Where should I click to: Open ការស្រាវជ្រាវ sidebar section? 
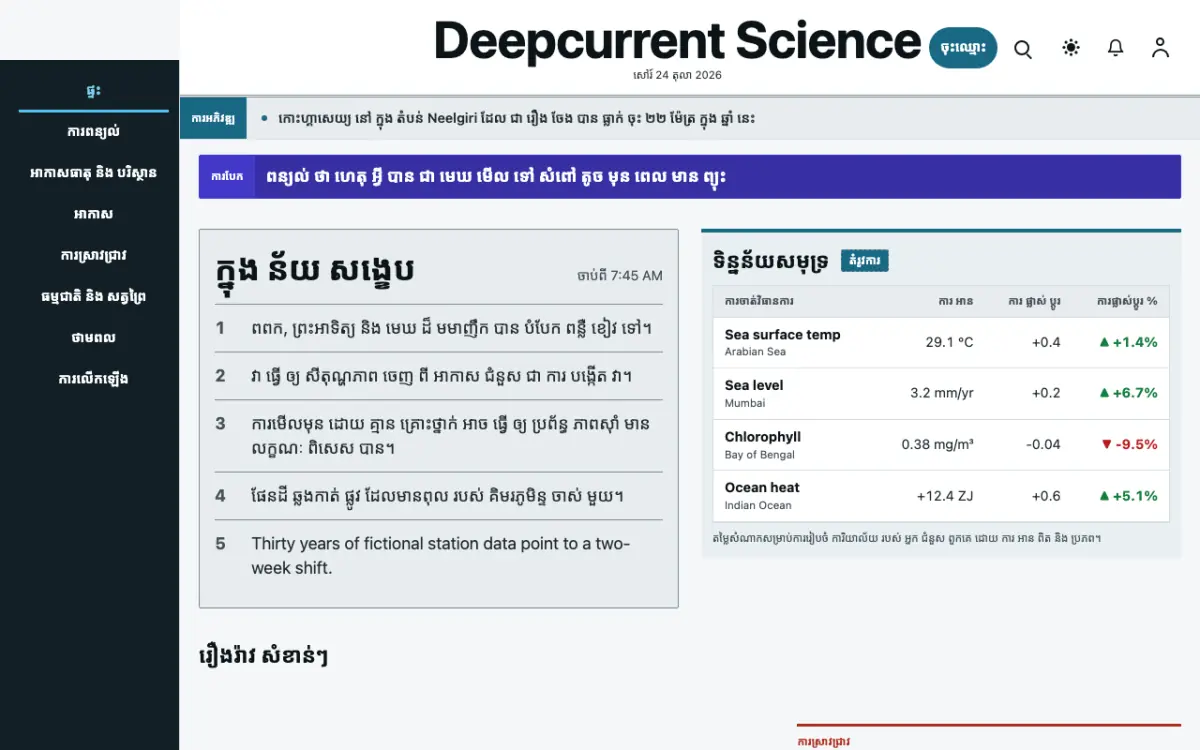pos(93,255)
